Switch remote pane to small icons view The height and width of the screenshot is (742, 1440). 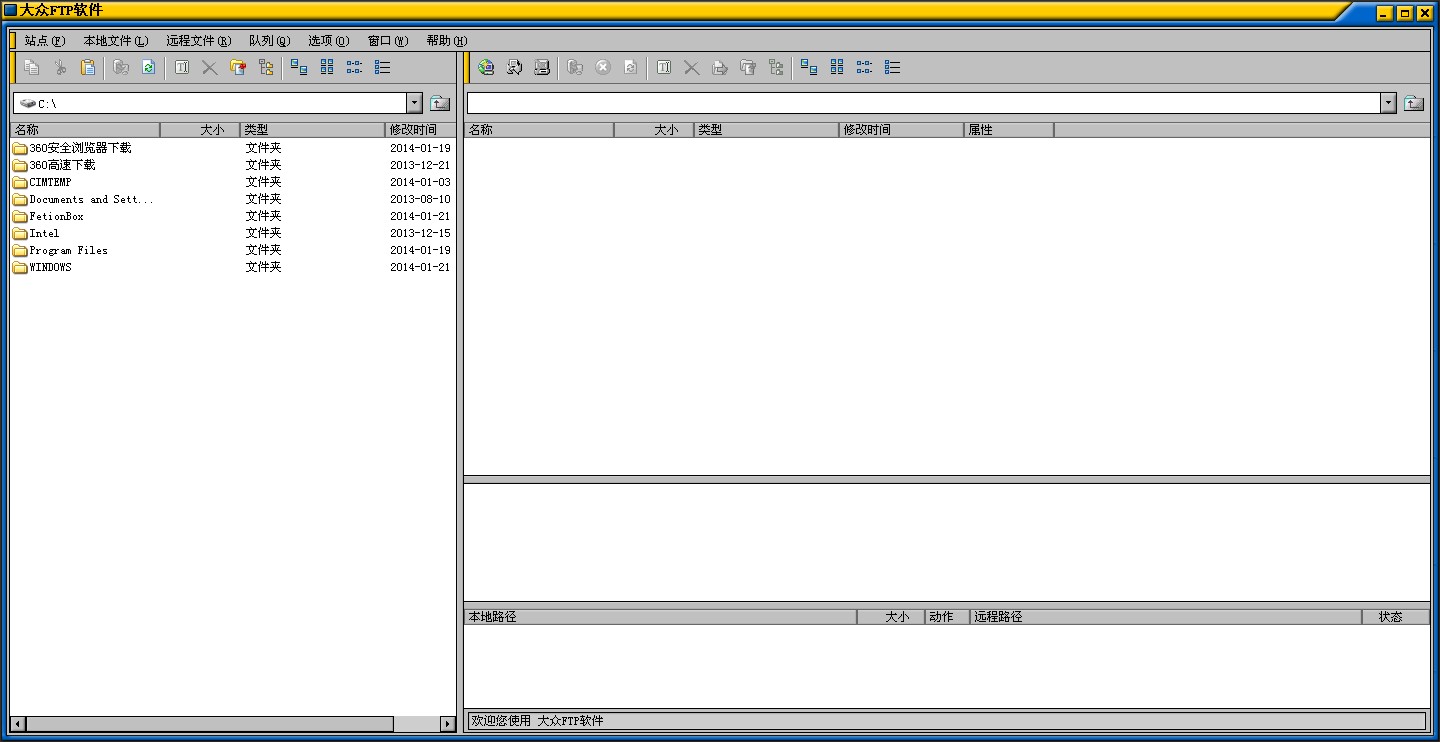[x=837, y=67]
